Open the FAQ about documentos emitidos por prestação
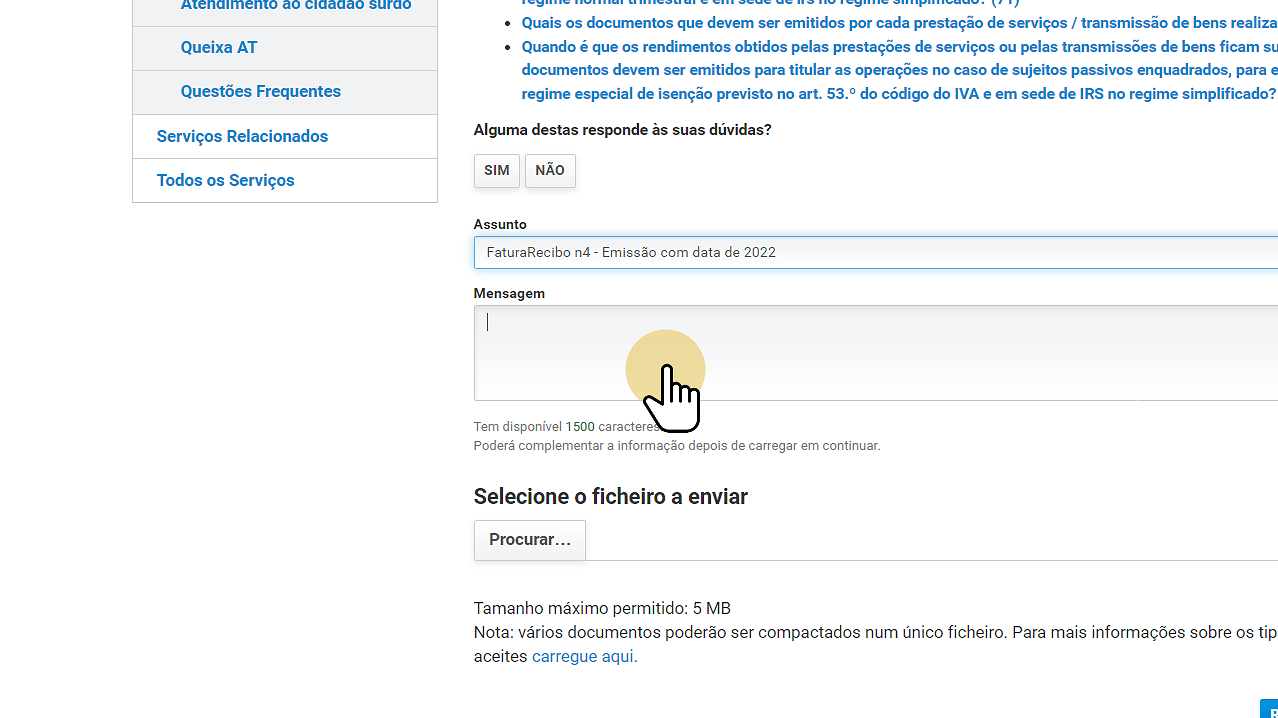 pos(800,22)
